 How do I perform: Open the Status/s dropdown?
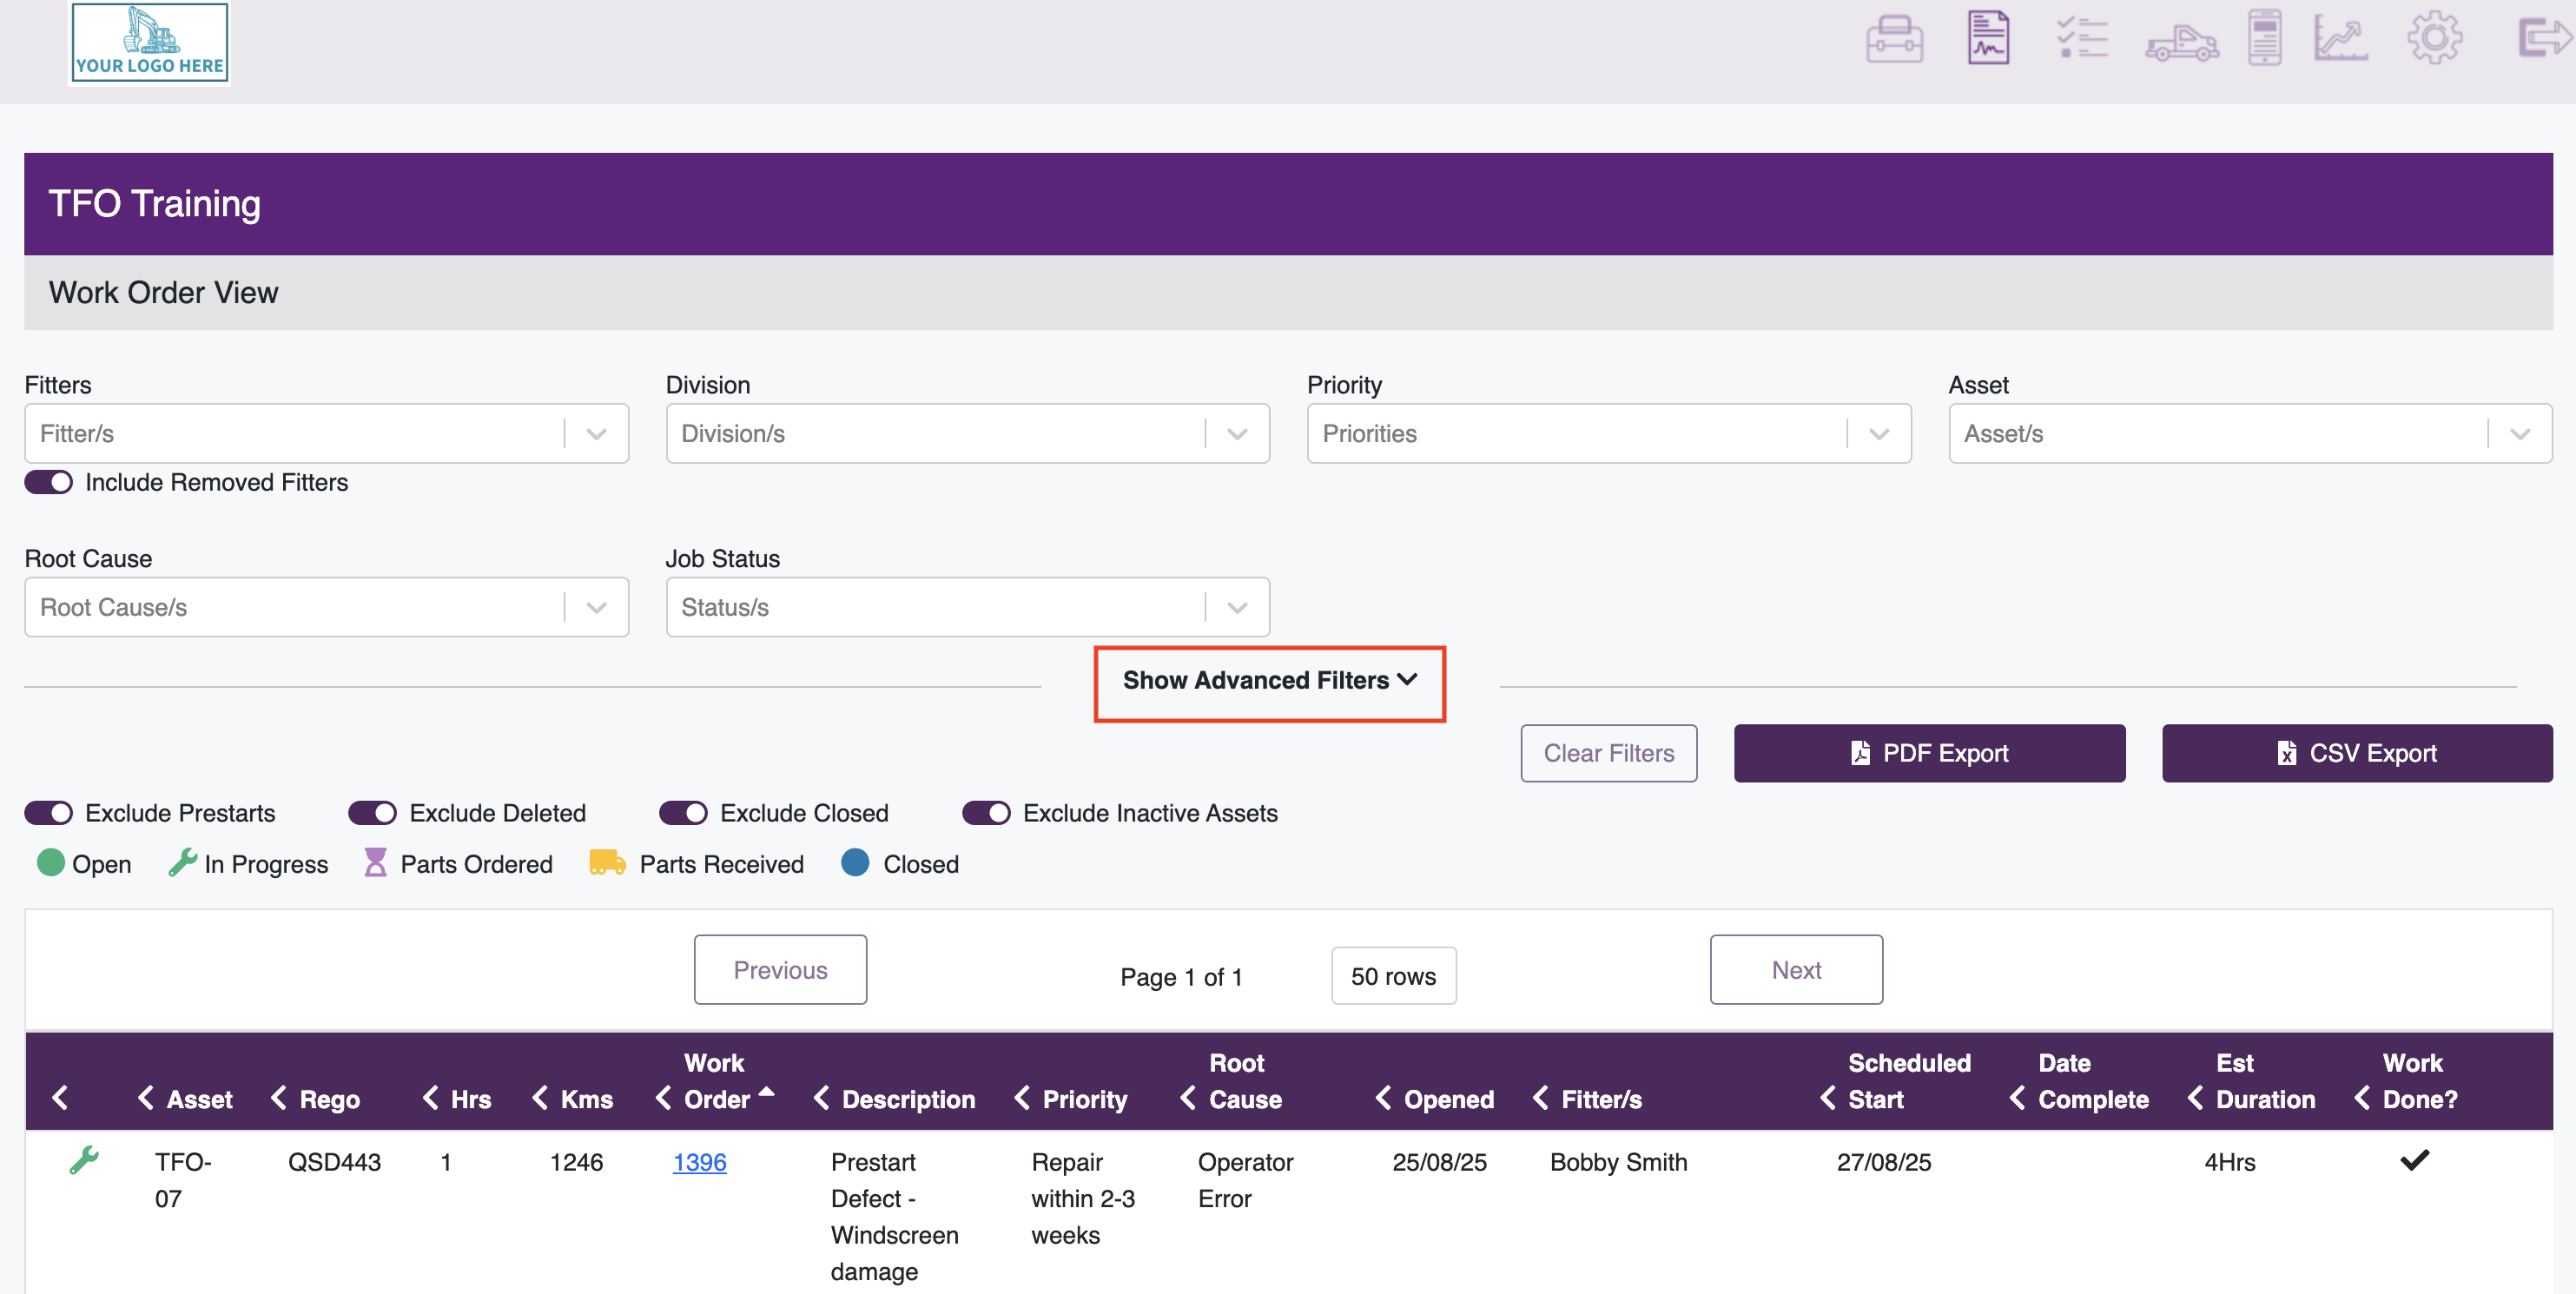point(968,607)
